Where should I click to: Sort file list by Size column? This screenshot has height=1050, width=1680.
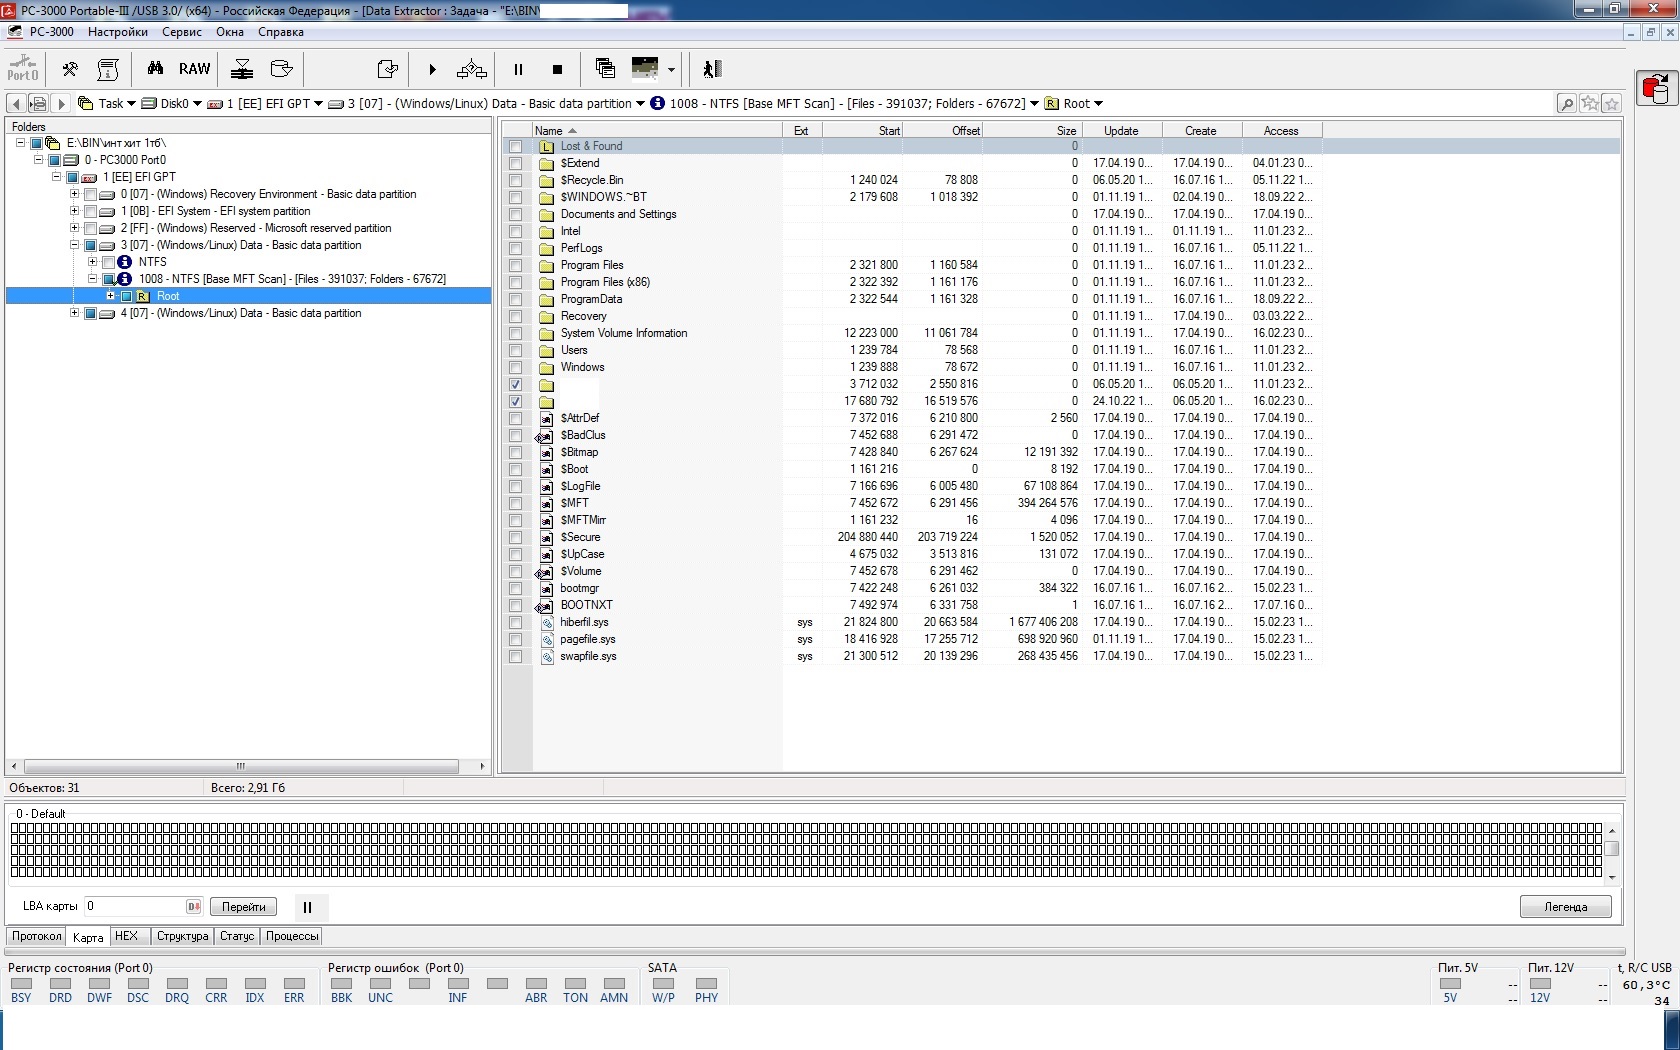[x=1032, y=131]
